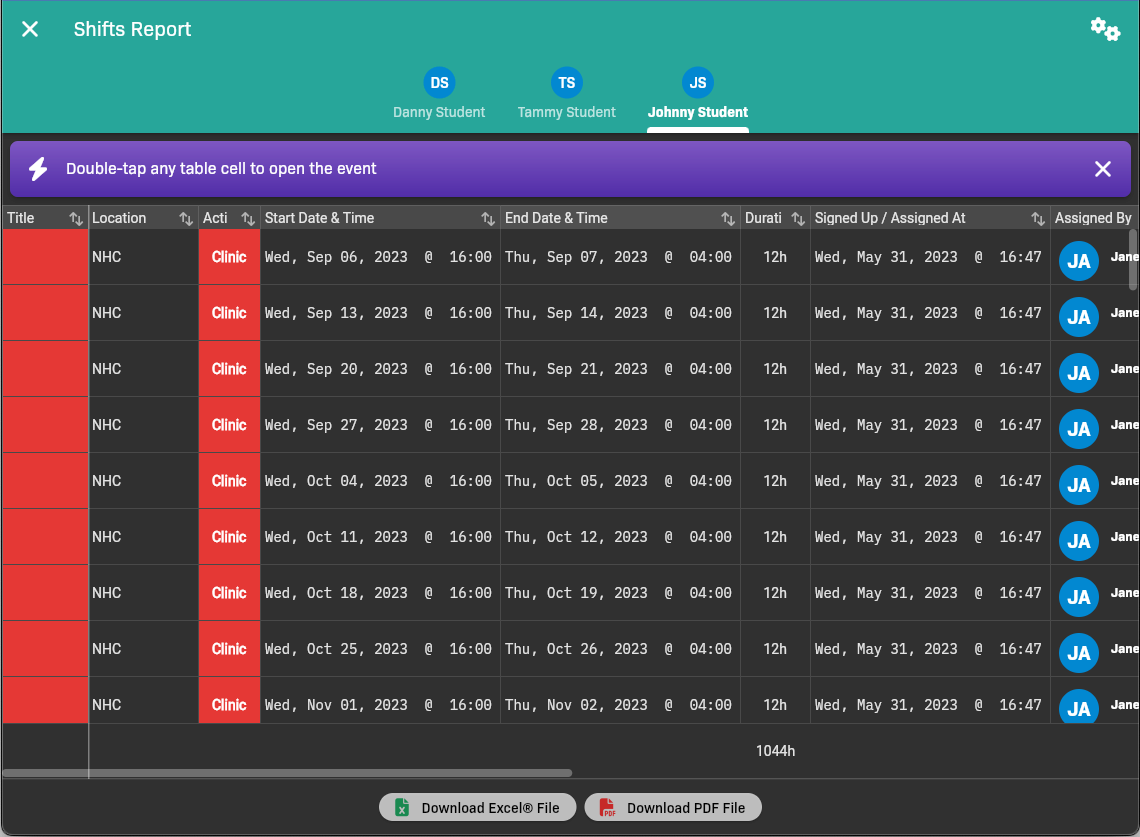1140x837 pixels.
Task: Switch to the Danny Student tab
Action: pos(439,95)
